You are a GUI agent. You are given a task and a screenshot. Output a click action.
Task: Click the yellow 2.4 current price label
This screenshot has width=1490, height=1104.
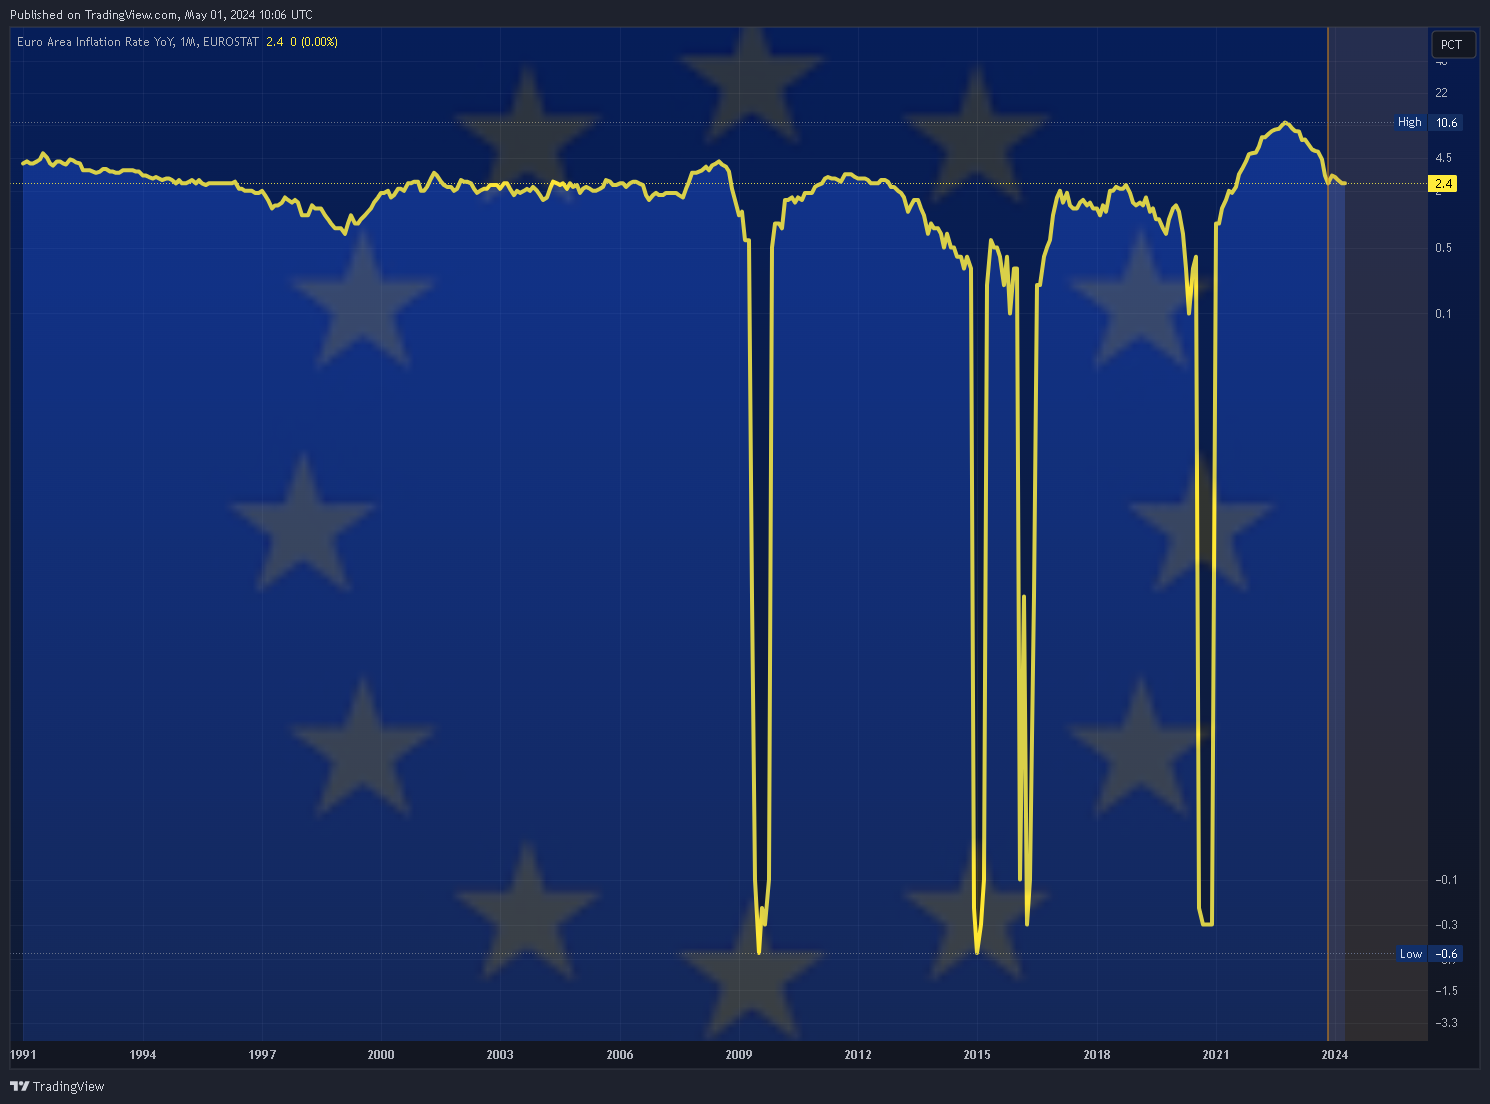pyautogui.click(x=1444, y=183)
